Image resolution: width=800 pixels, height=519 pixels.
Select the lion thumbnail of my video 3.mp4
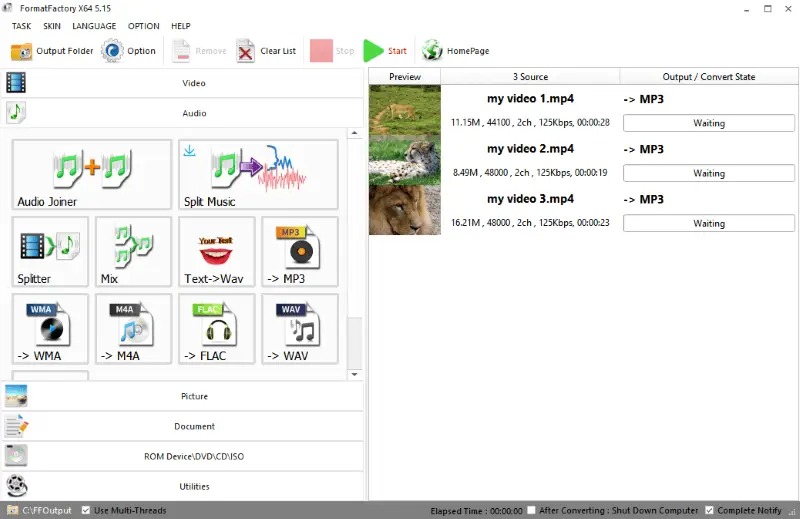[x=405, y=210]
